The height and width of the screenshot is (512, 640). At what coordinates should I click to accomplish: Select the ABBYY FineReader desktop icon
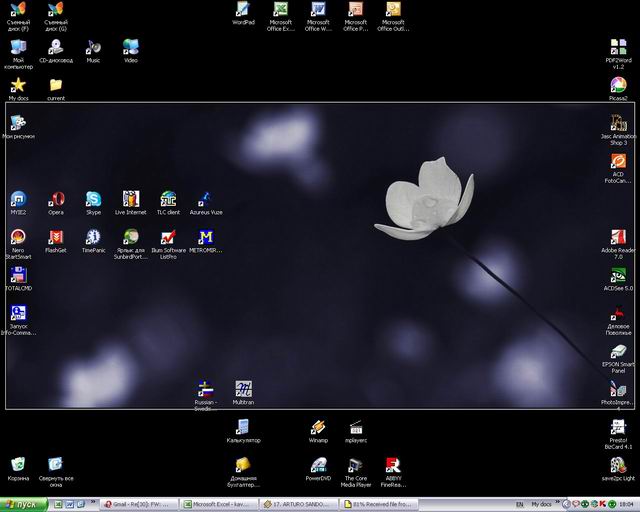[x=393, y=472]
